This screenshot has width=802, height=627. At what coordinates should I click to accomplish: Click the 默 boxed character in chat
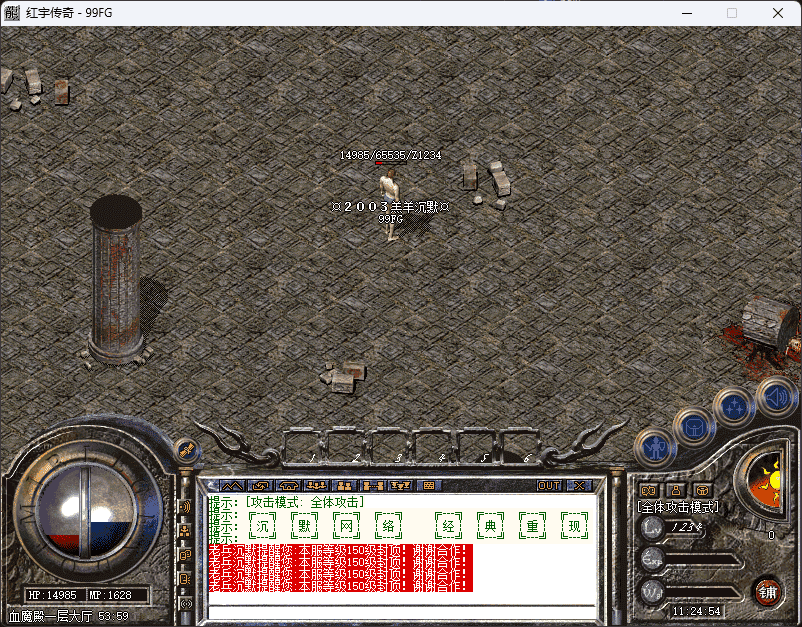tap(304, 526)
